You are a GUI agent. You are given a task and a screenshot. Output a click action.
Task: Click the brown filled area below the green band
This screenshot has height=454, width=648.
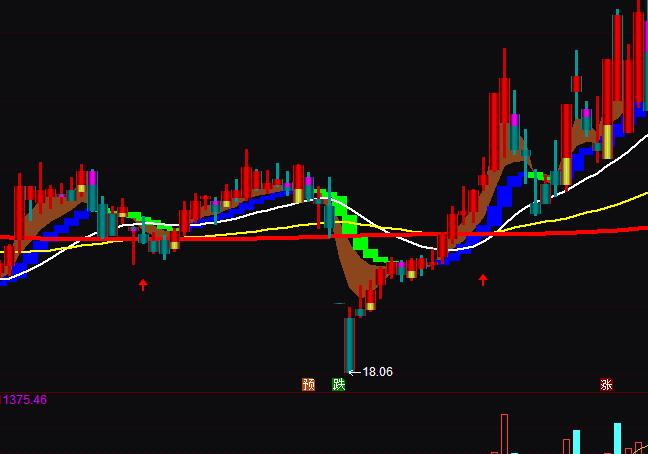pos(352,272)
